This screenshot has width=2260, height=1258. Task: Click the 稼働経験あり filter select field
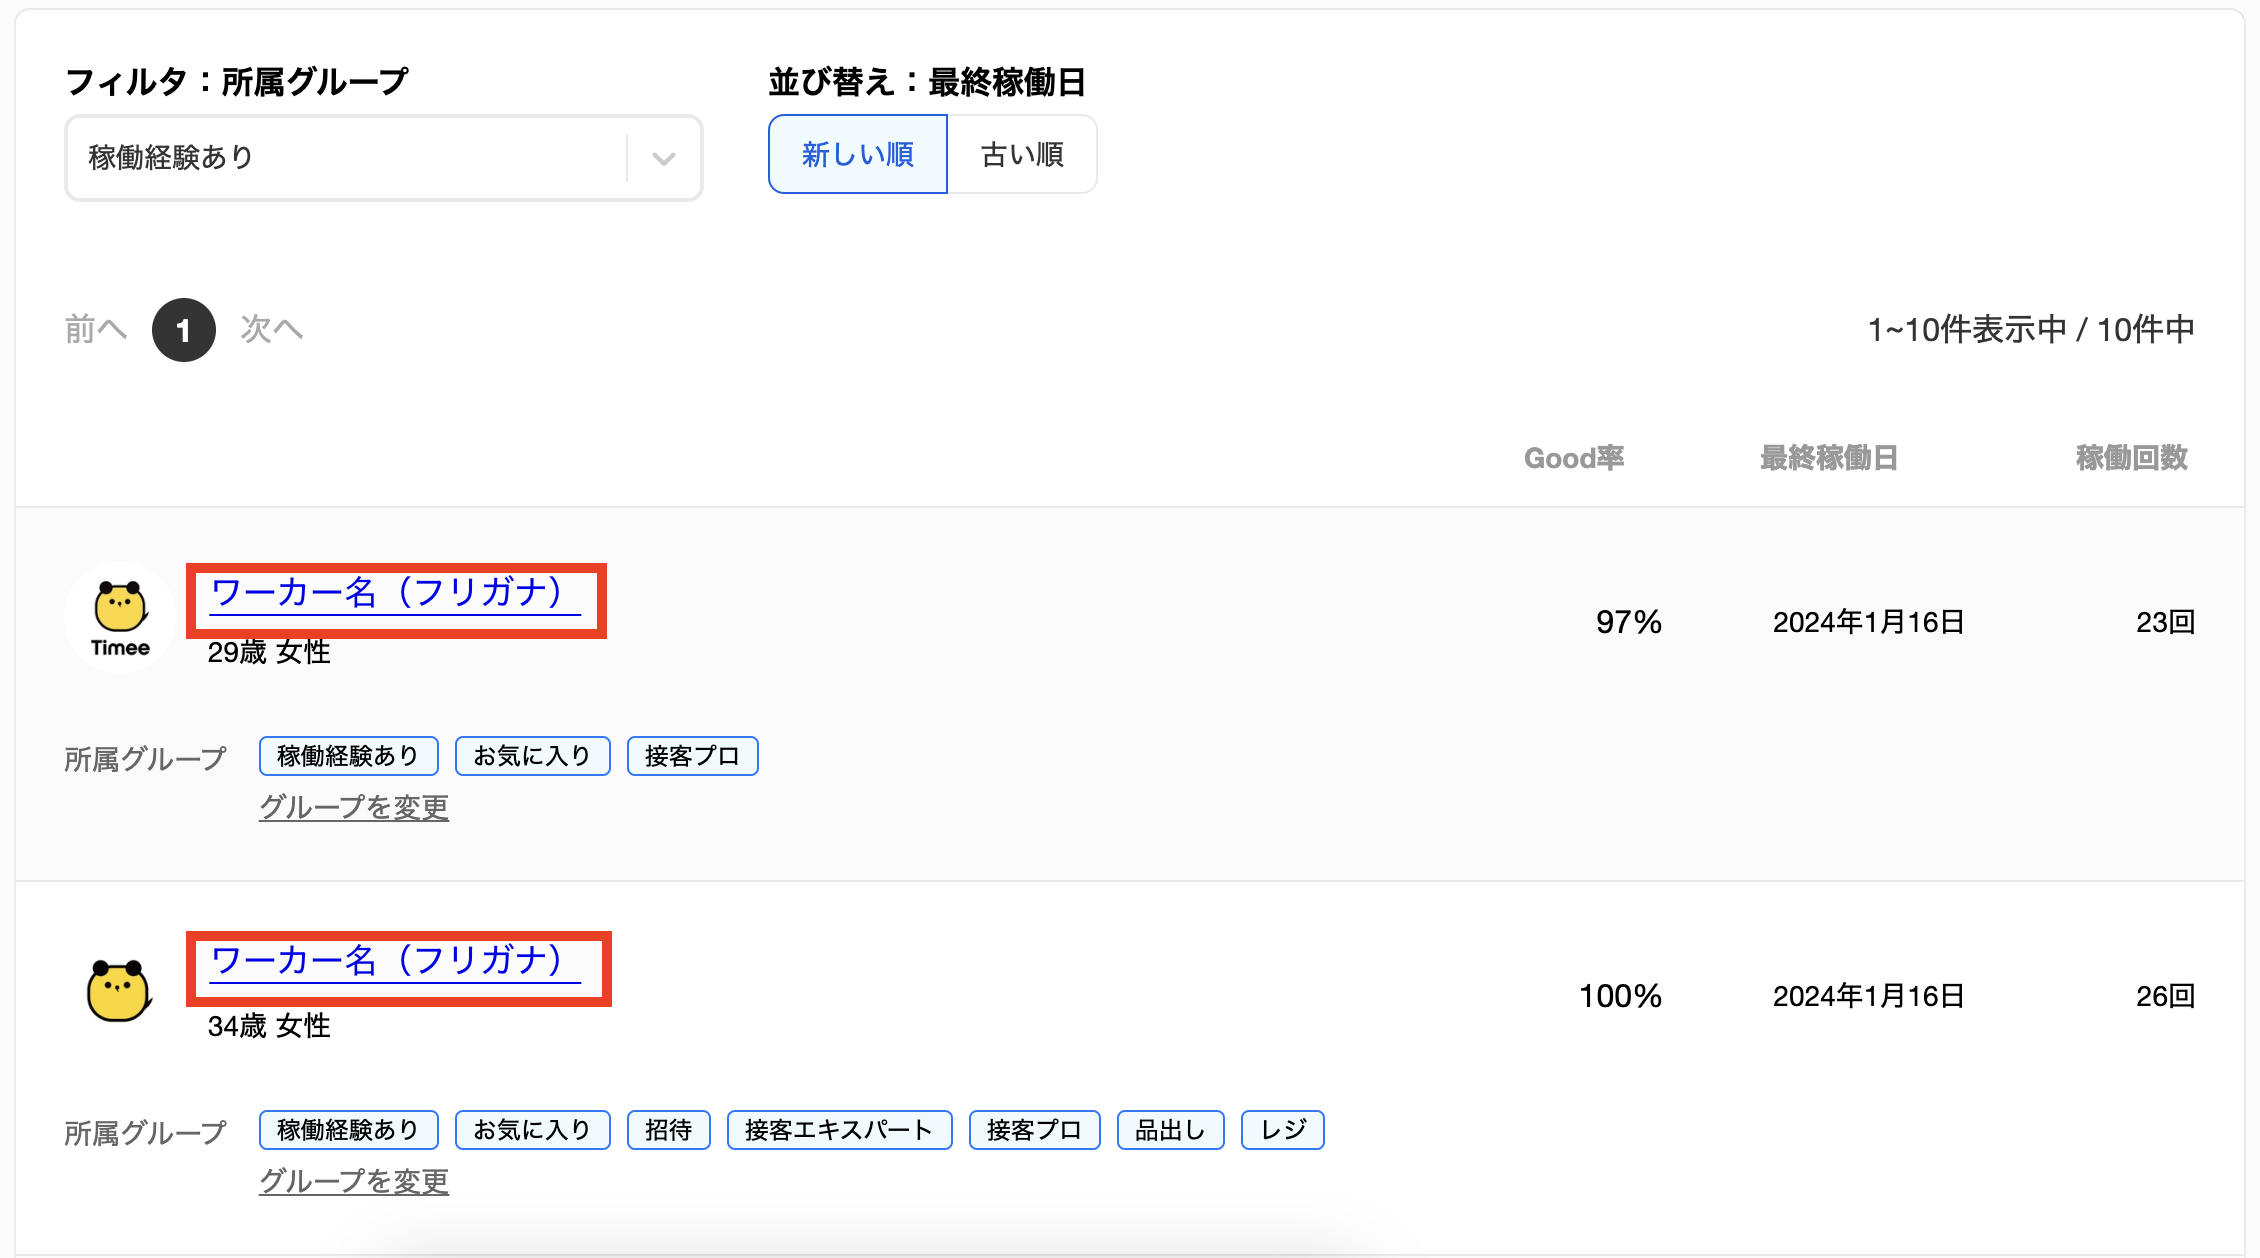345,158
